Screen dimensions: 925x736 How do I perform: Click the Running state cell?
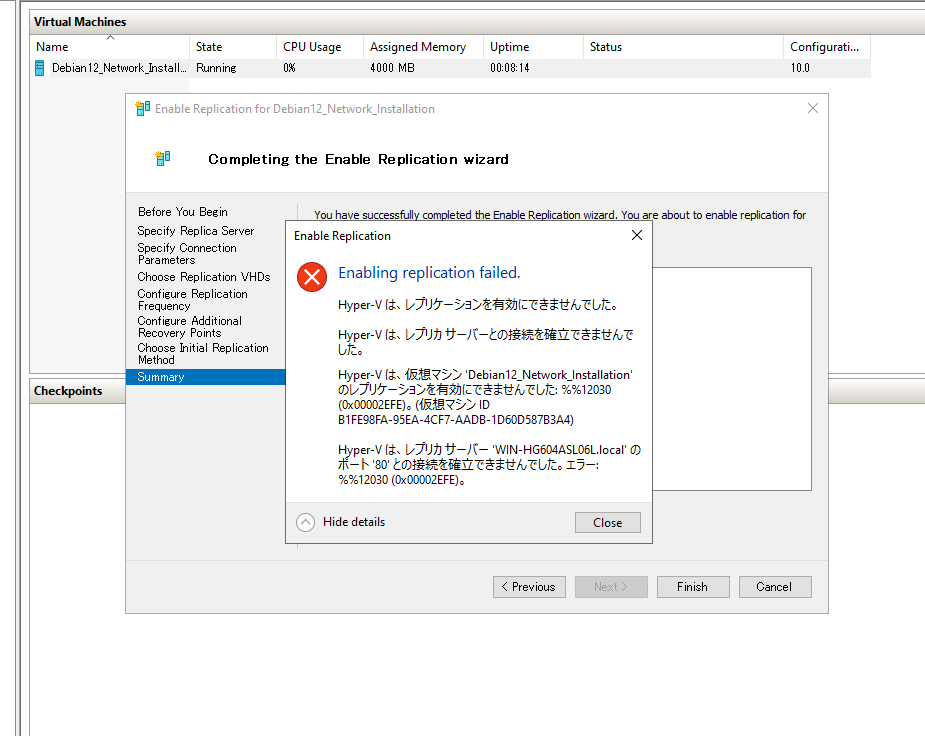point(216,68)
